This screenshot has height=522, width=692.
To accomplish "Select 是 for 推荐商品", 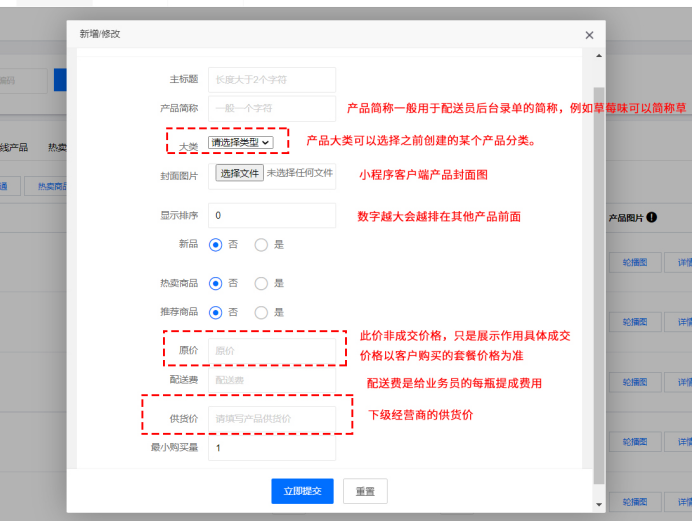I will [261, 312].
